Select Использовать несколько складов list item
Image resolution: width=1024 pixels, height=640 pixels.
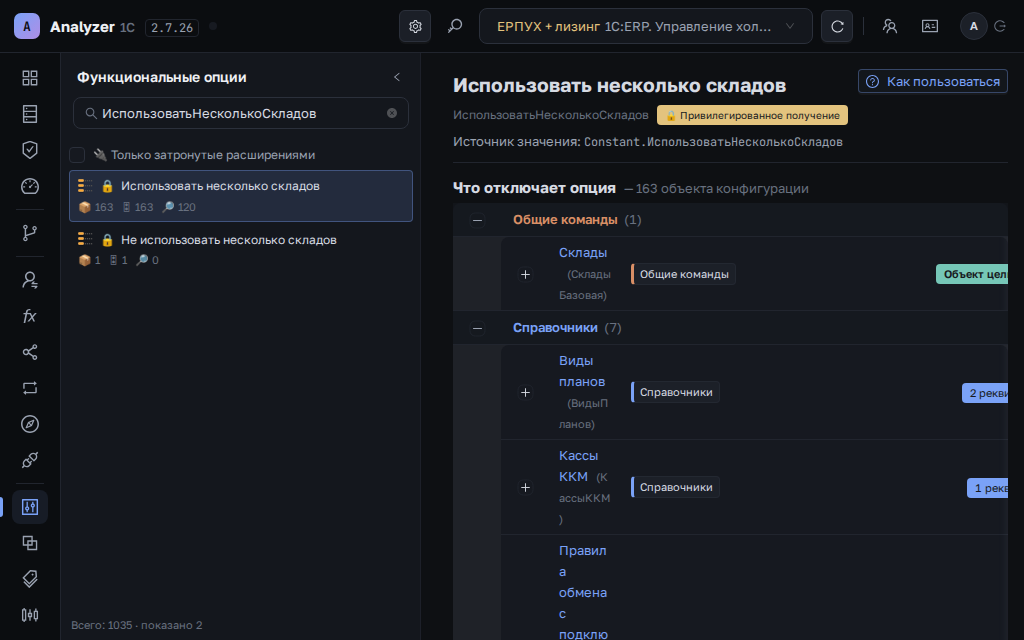pyautogui.click(x=241, y=196)
